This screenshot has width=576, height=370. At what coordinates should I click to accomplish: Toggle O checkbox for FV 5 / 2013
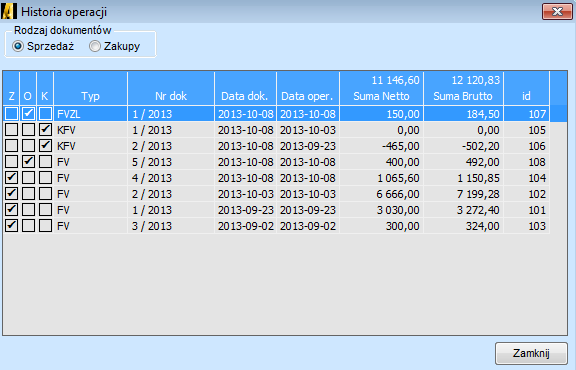[x=28, y=162]
